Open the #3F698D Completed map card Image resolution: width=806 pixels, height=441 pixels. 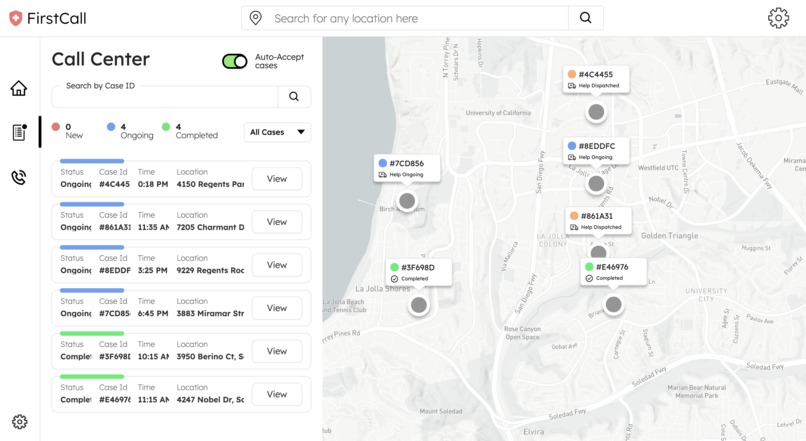click(x=418, y=272)
